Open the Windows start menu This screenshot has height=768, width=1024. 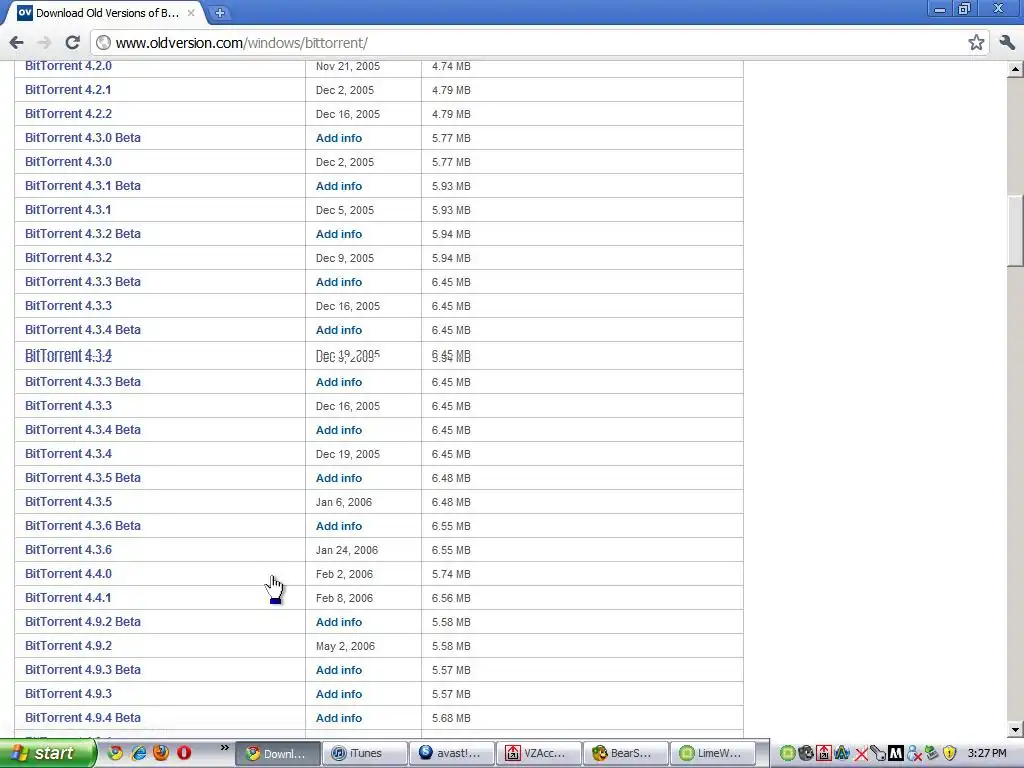click(47, 753)
